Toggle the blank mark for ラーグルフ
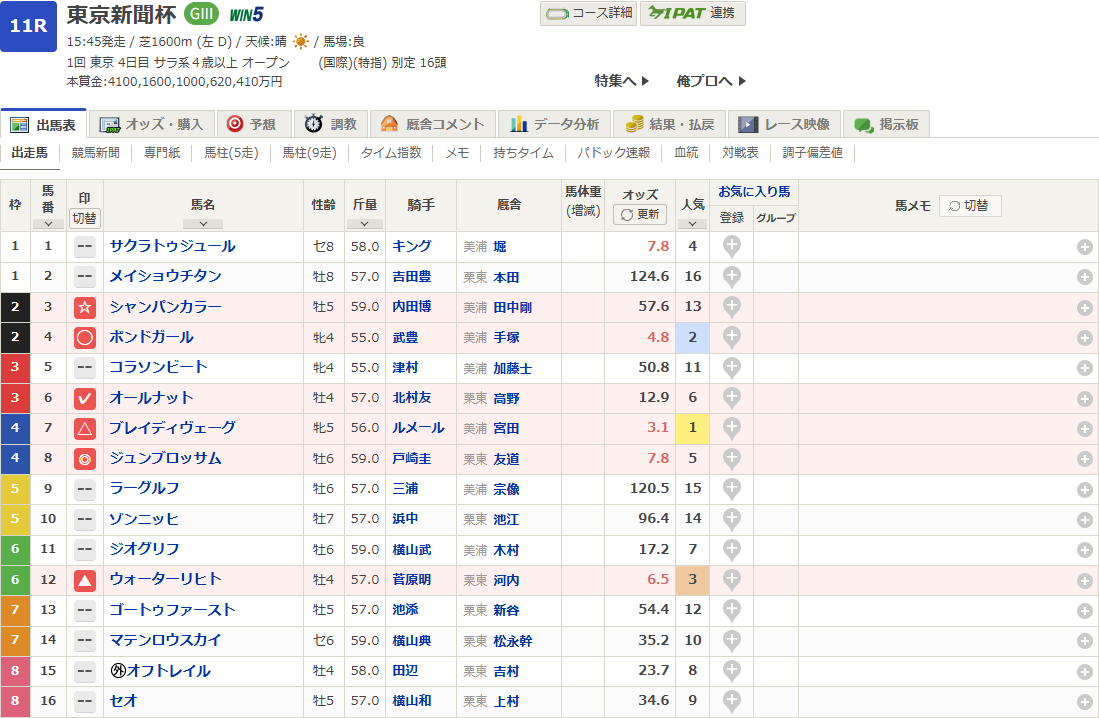The image size is (1099, 718). (x=85, y=489)
